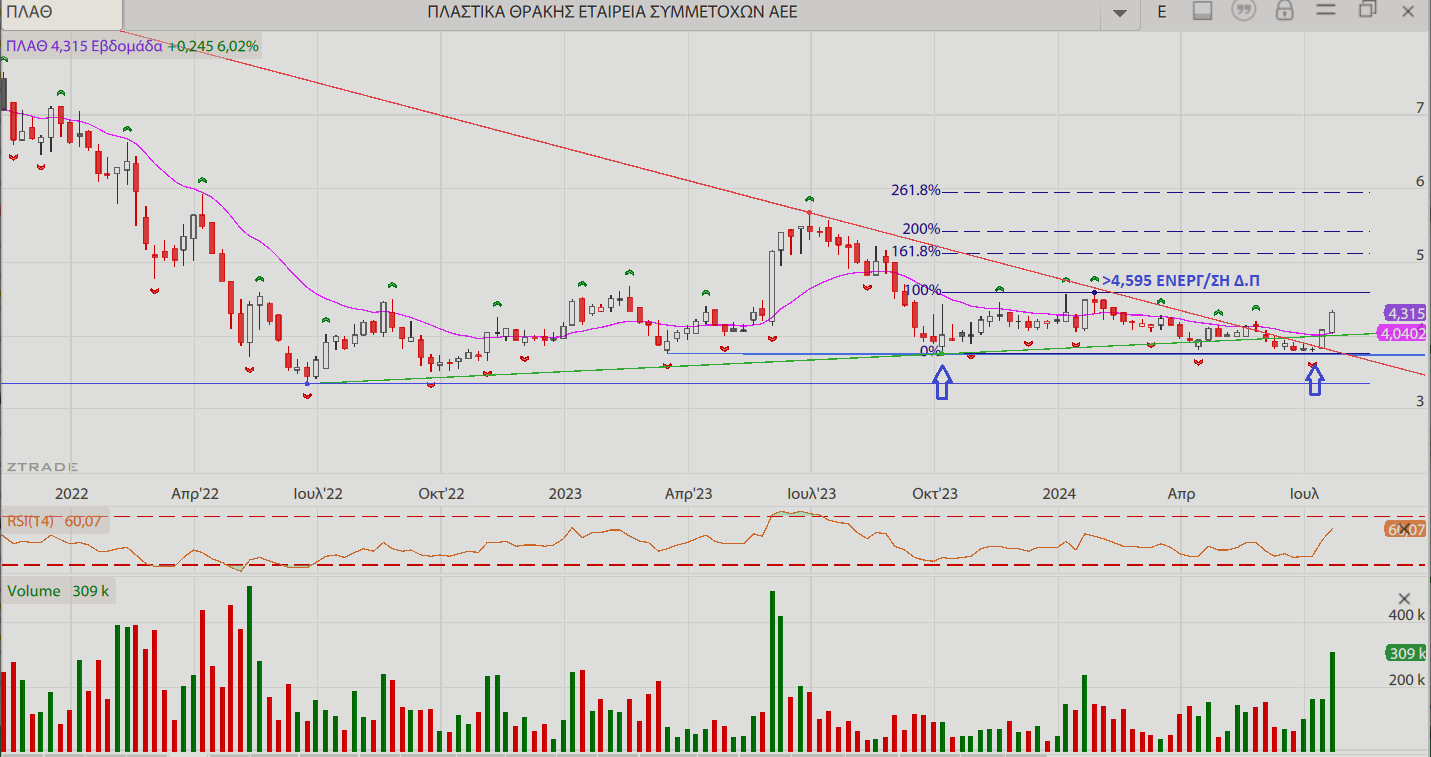This screenshot has height=757, width=1431.
Task: Click the 4,0402 moving average price tag
Action: (x=1404, y=333)
